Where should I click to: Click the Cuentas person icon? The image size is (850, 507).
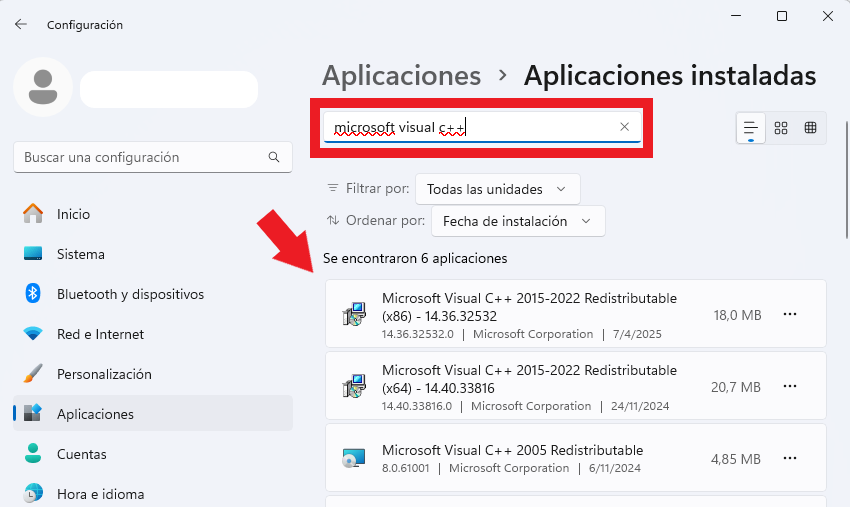(x=33, y=453)
